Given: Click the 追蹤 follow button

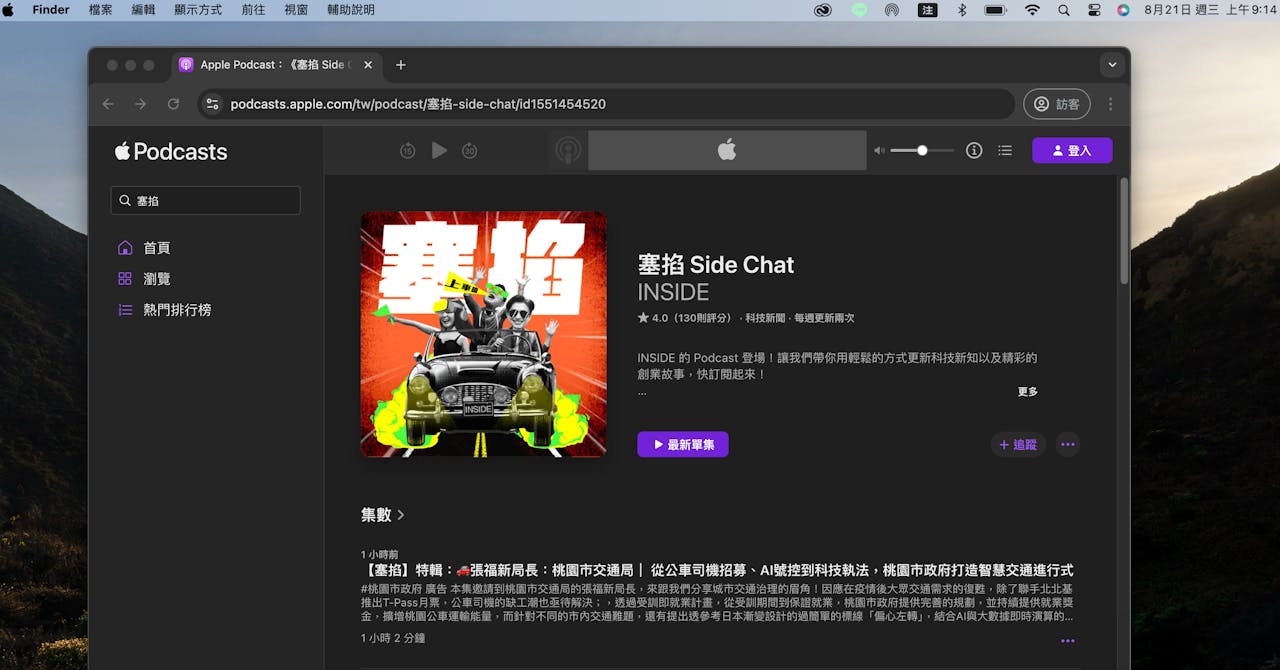Looking at the screenshot, I should click(1018, 445).
